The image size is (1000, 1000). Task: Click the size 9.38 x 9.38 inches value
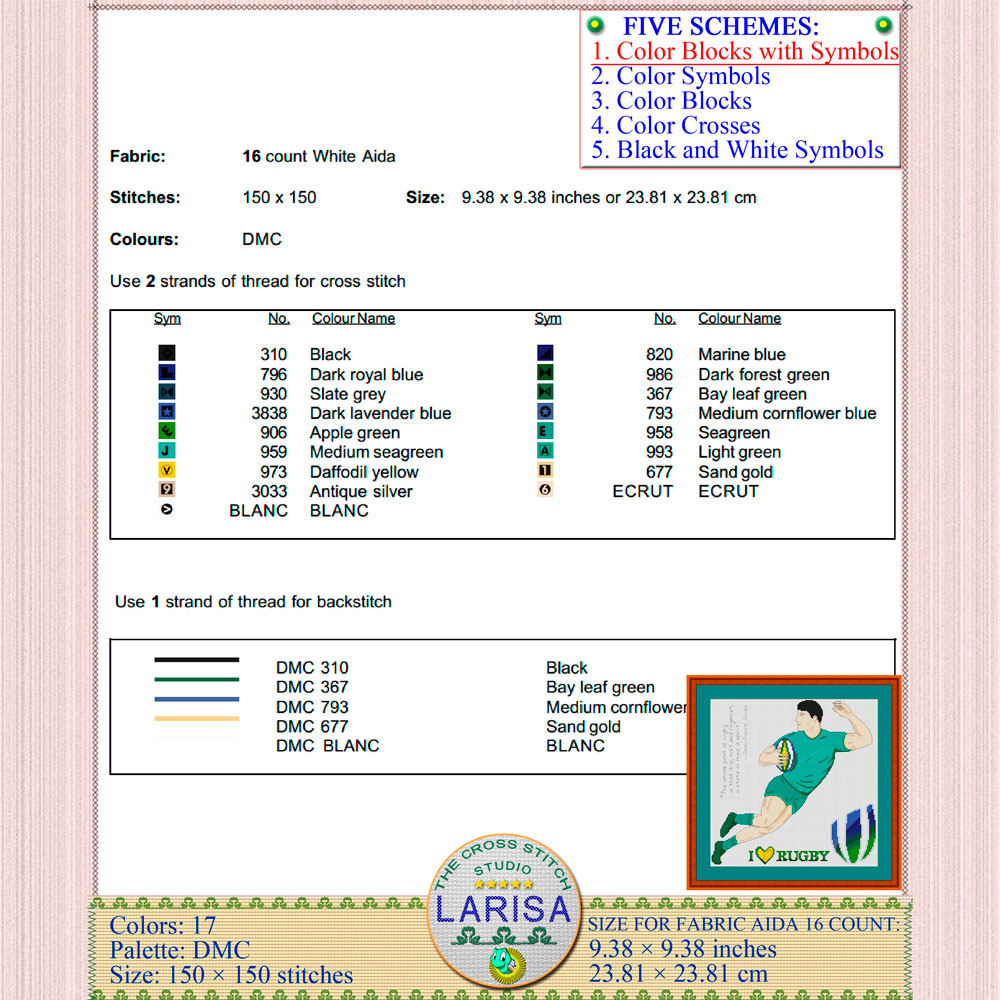pos(609,198)
